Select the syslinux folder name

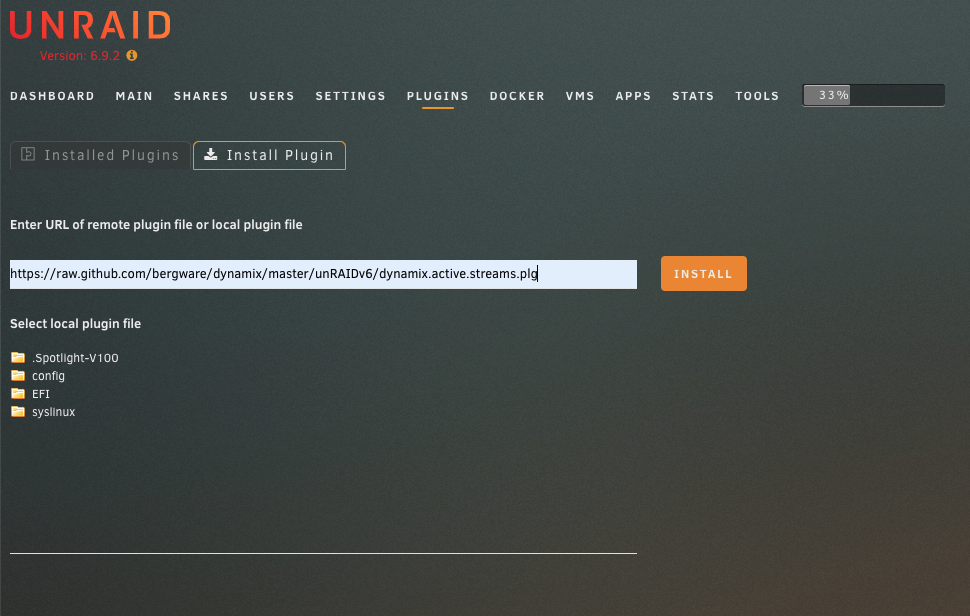(x=53, y=412)
